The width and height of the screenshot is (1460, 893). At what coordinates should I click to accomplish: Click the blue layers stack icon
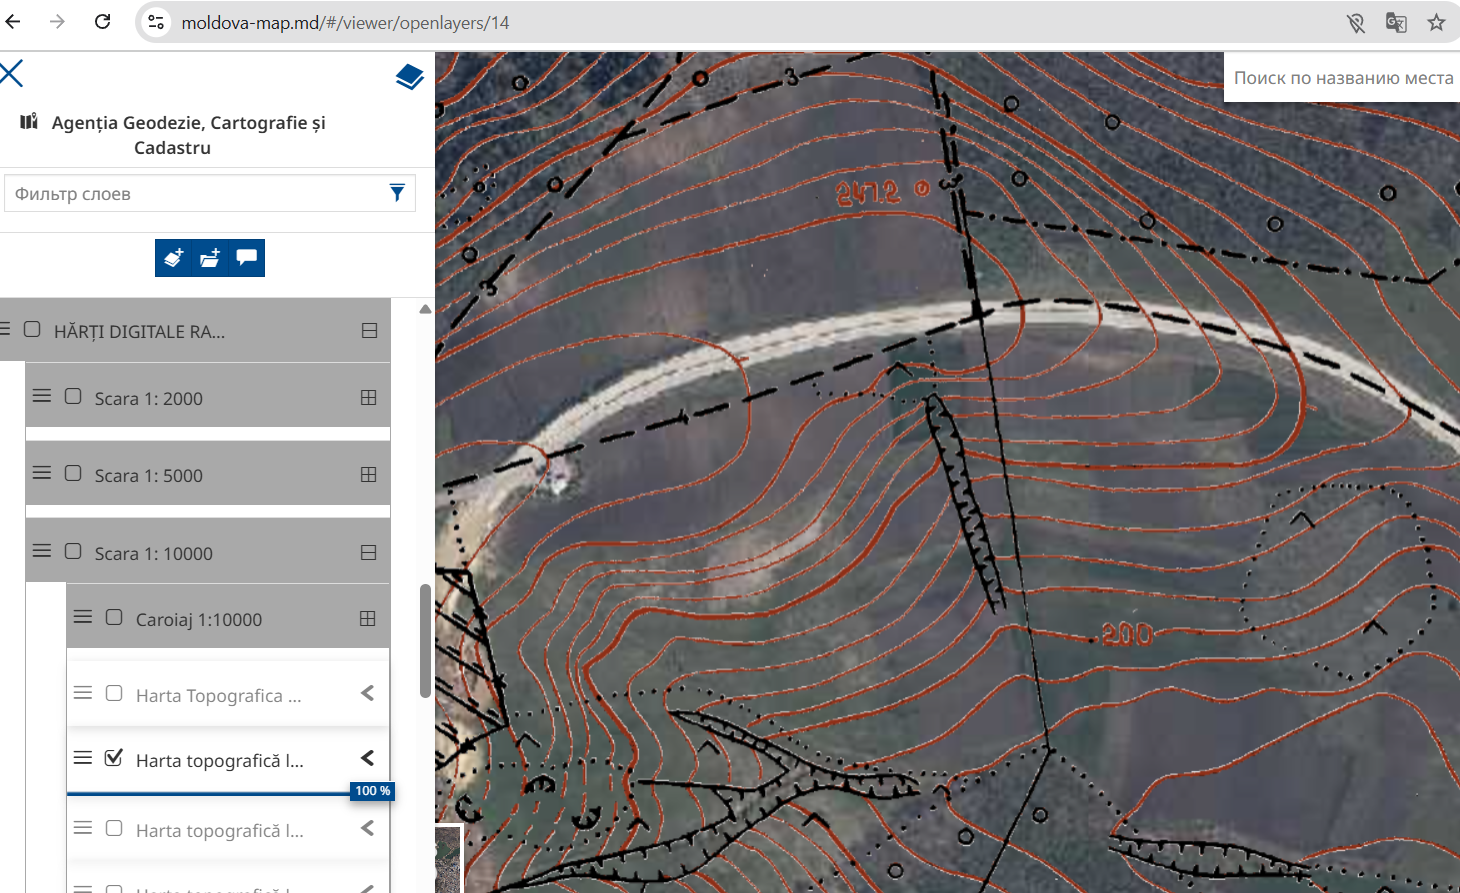tap(409, 77)
